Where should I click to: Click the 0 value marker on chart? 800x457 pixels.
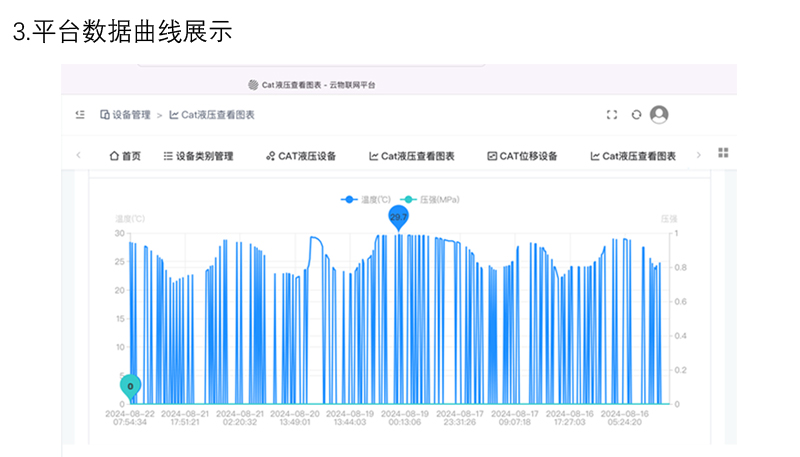[130, 385]
